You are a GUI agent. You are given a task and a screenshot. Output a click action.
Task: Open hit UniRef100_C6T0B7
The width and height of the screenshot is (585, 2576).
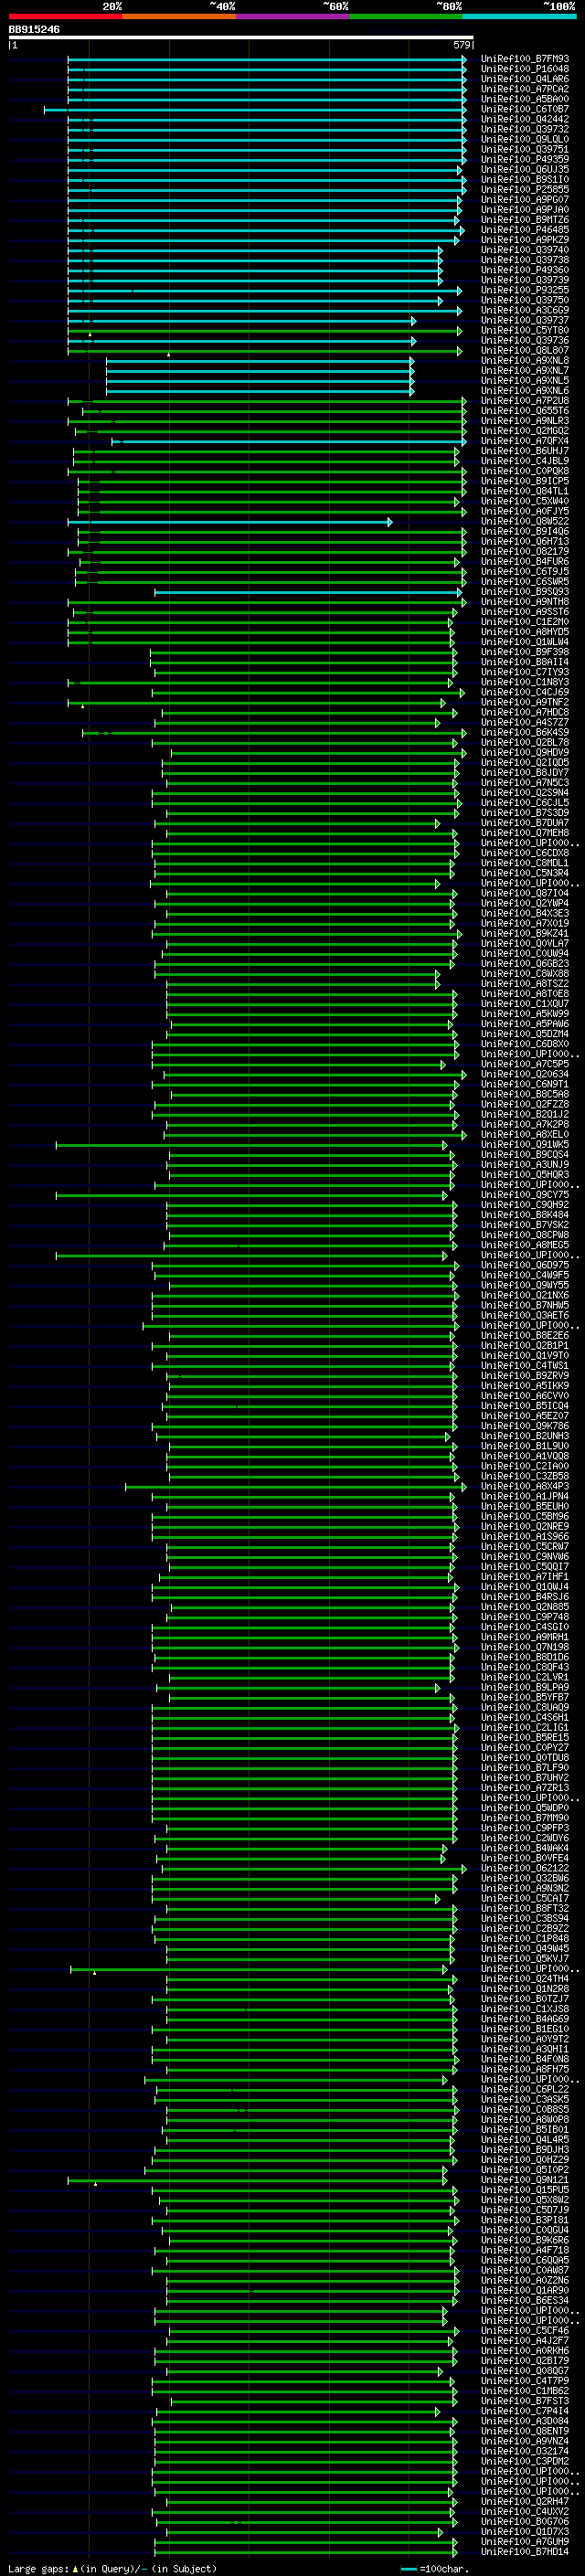525,109
